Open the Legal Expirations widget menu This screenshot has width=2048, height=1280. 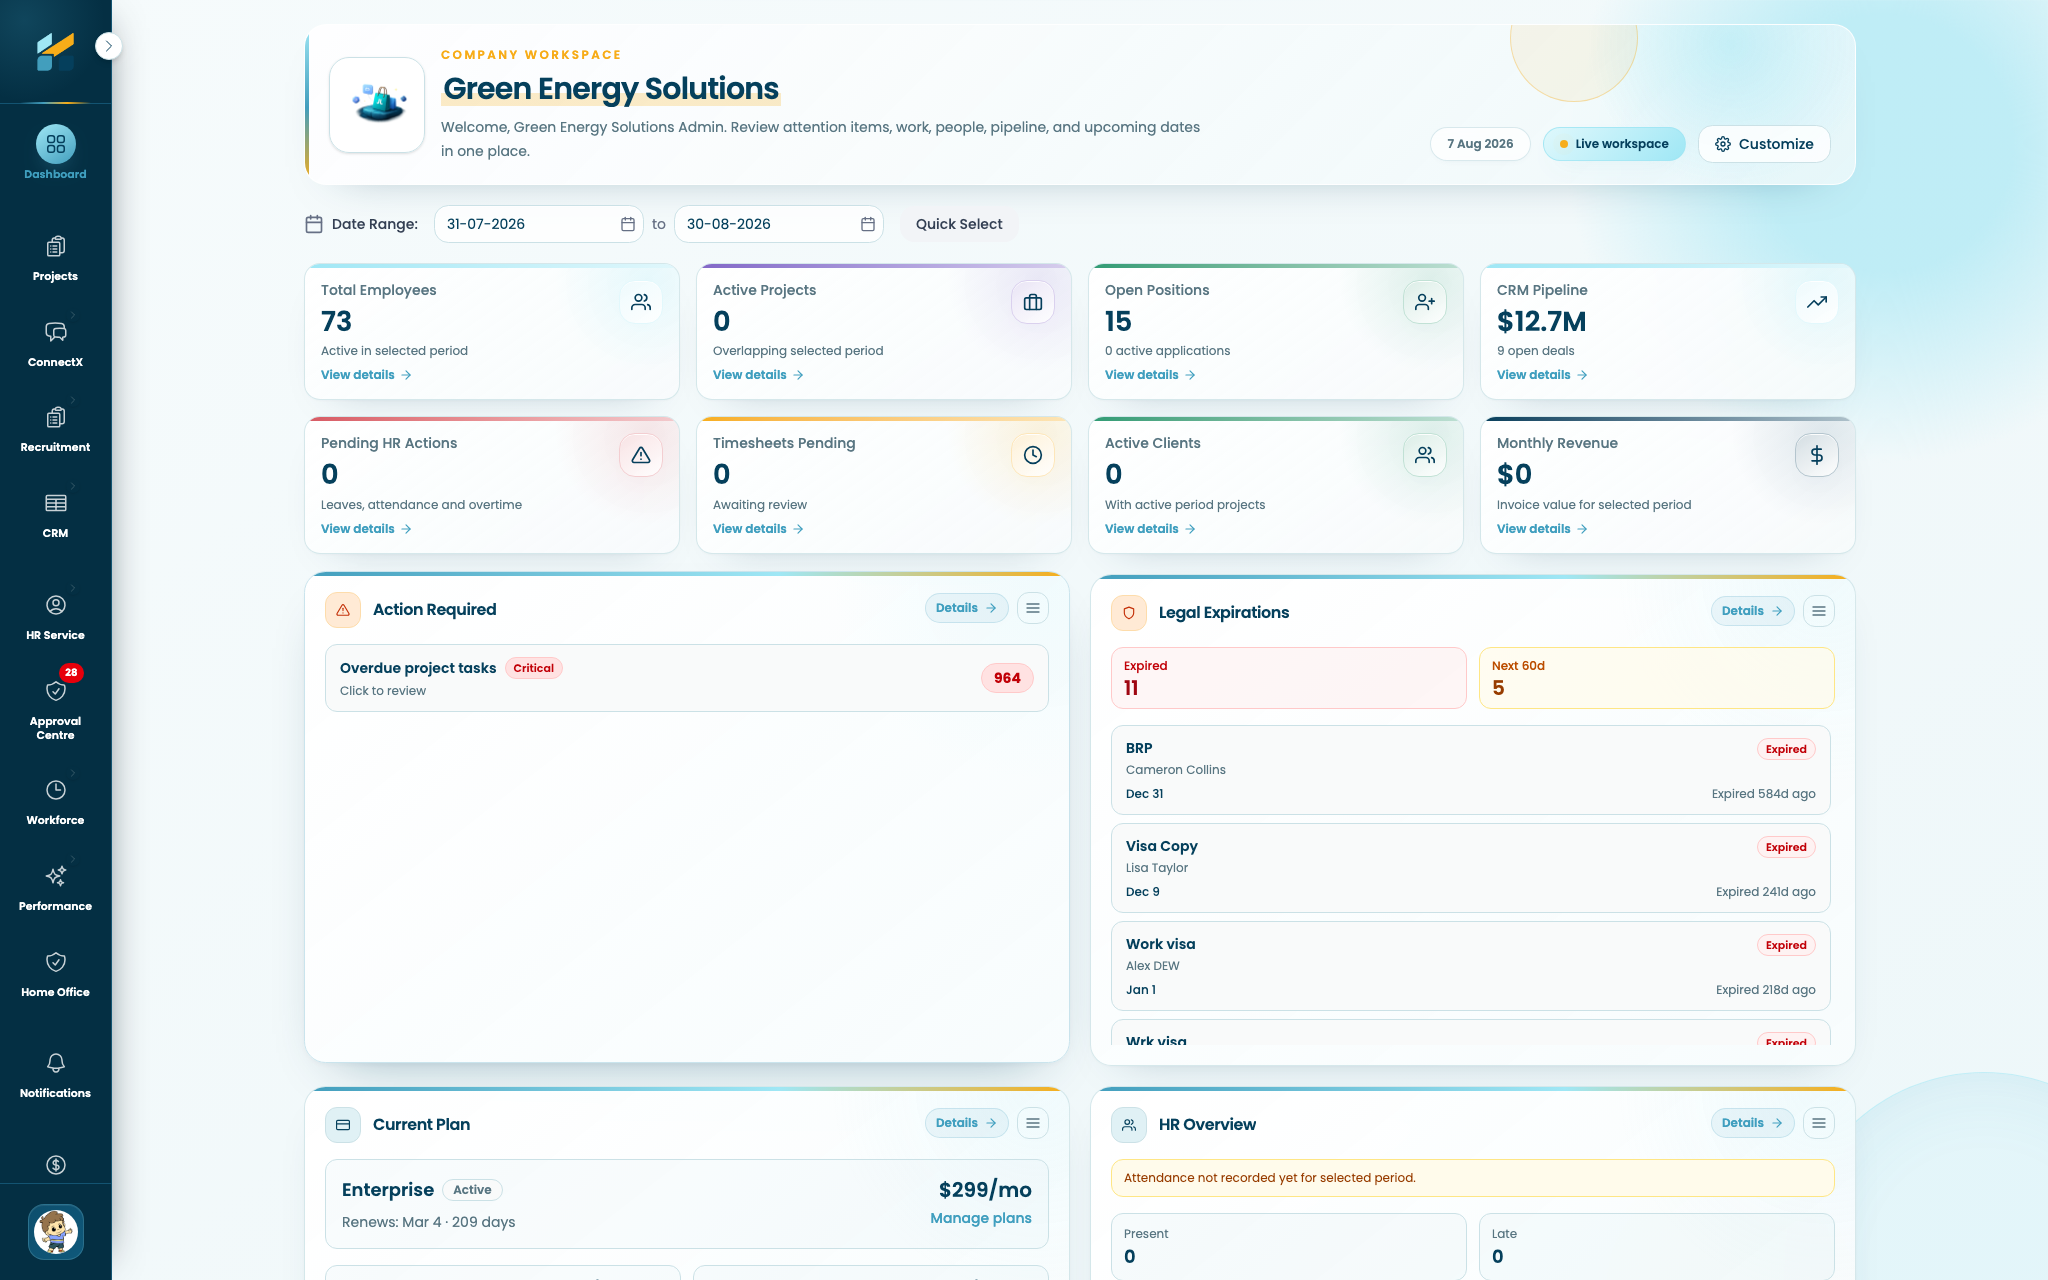point(1819,611)
